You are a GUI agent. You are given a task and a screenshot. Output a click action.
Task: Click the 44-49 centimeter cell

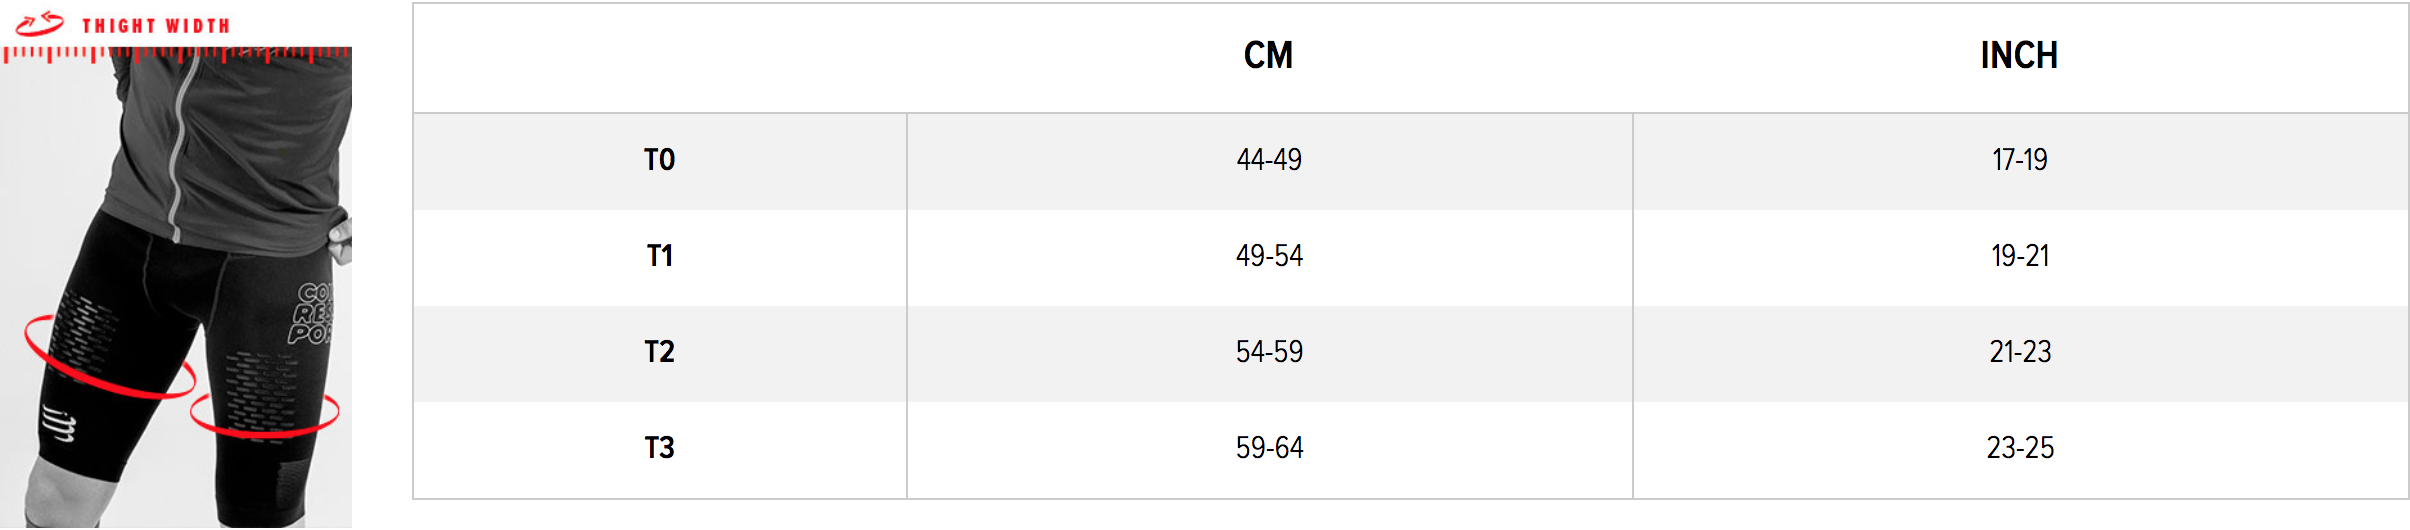[1269, 160]
